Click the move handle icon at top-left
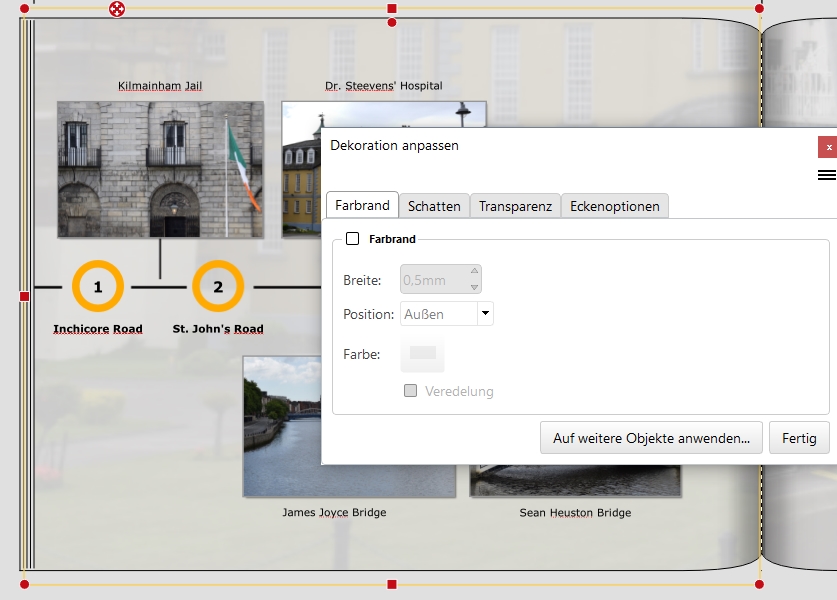Viewport: 837px width, 600px height. tap(117, 9)
